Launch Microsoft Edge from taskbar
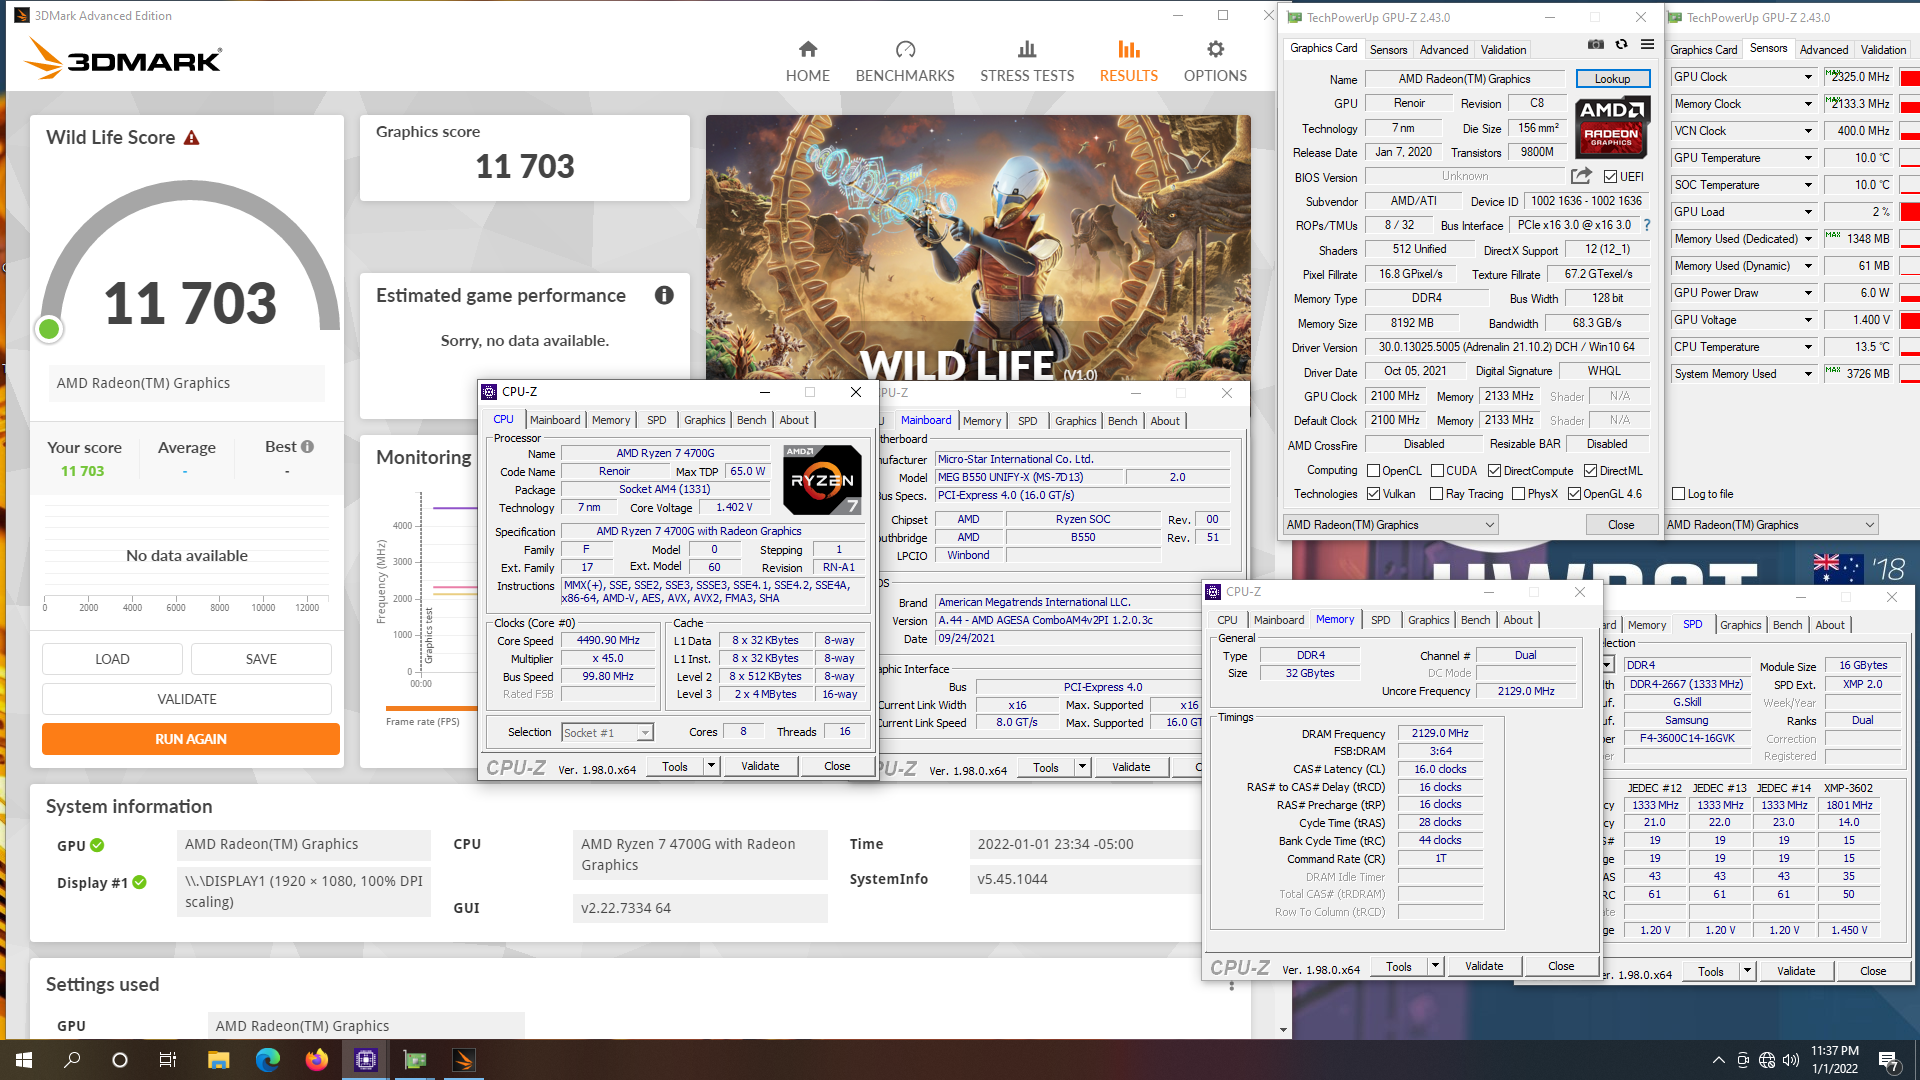 268,1060
